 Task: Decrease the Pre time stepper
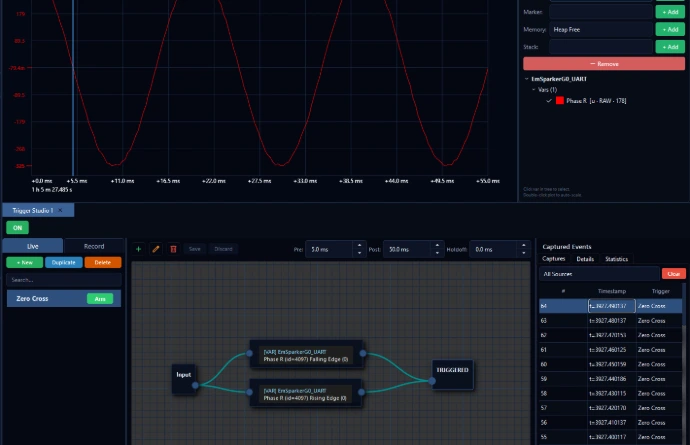pyautogui.click(x=360, y=253)
